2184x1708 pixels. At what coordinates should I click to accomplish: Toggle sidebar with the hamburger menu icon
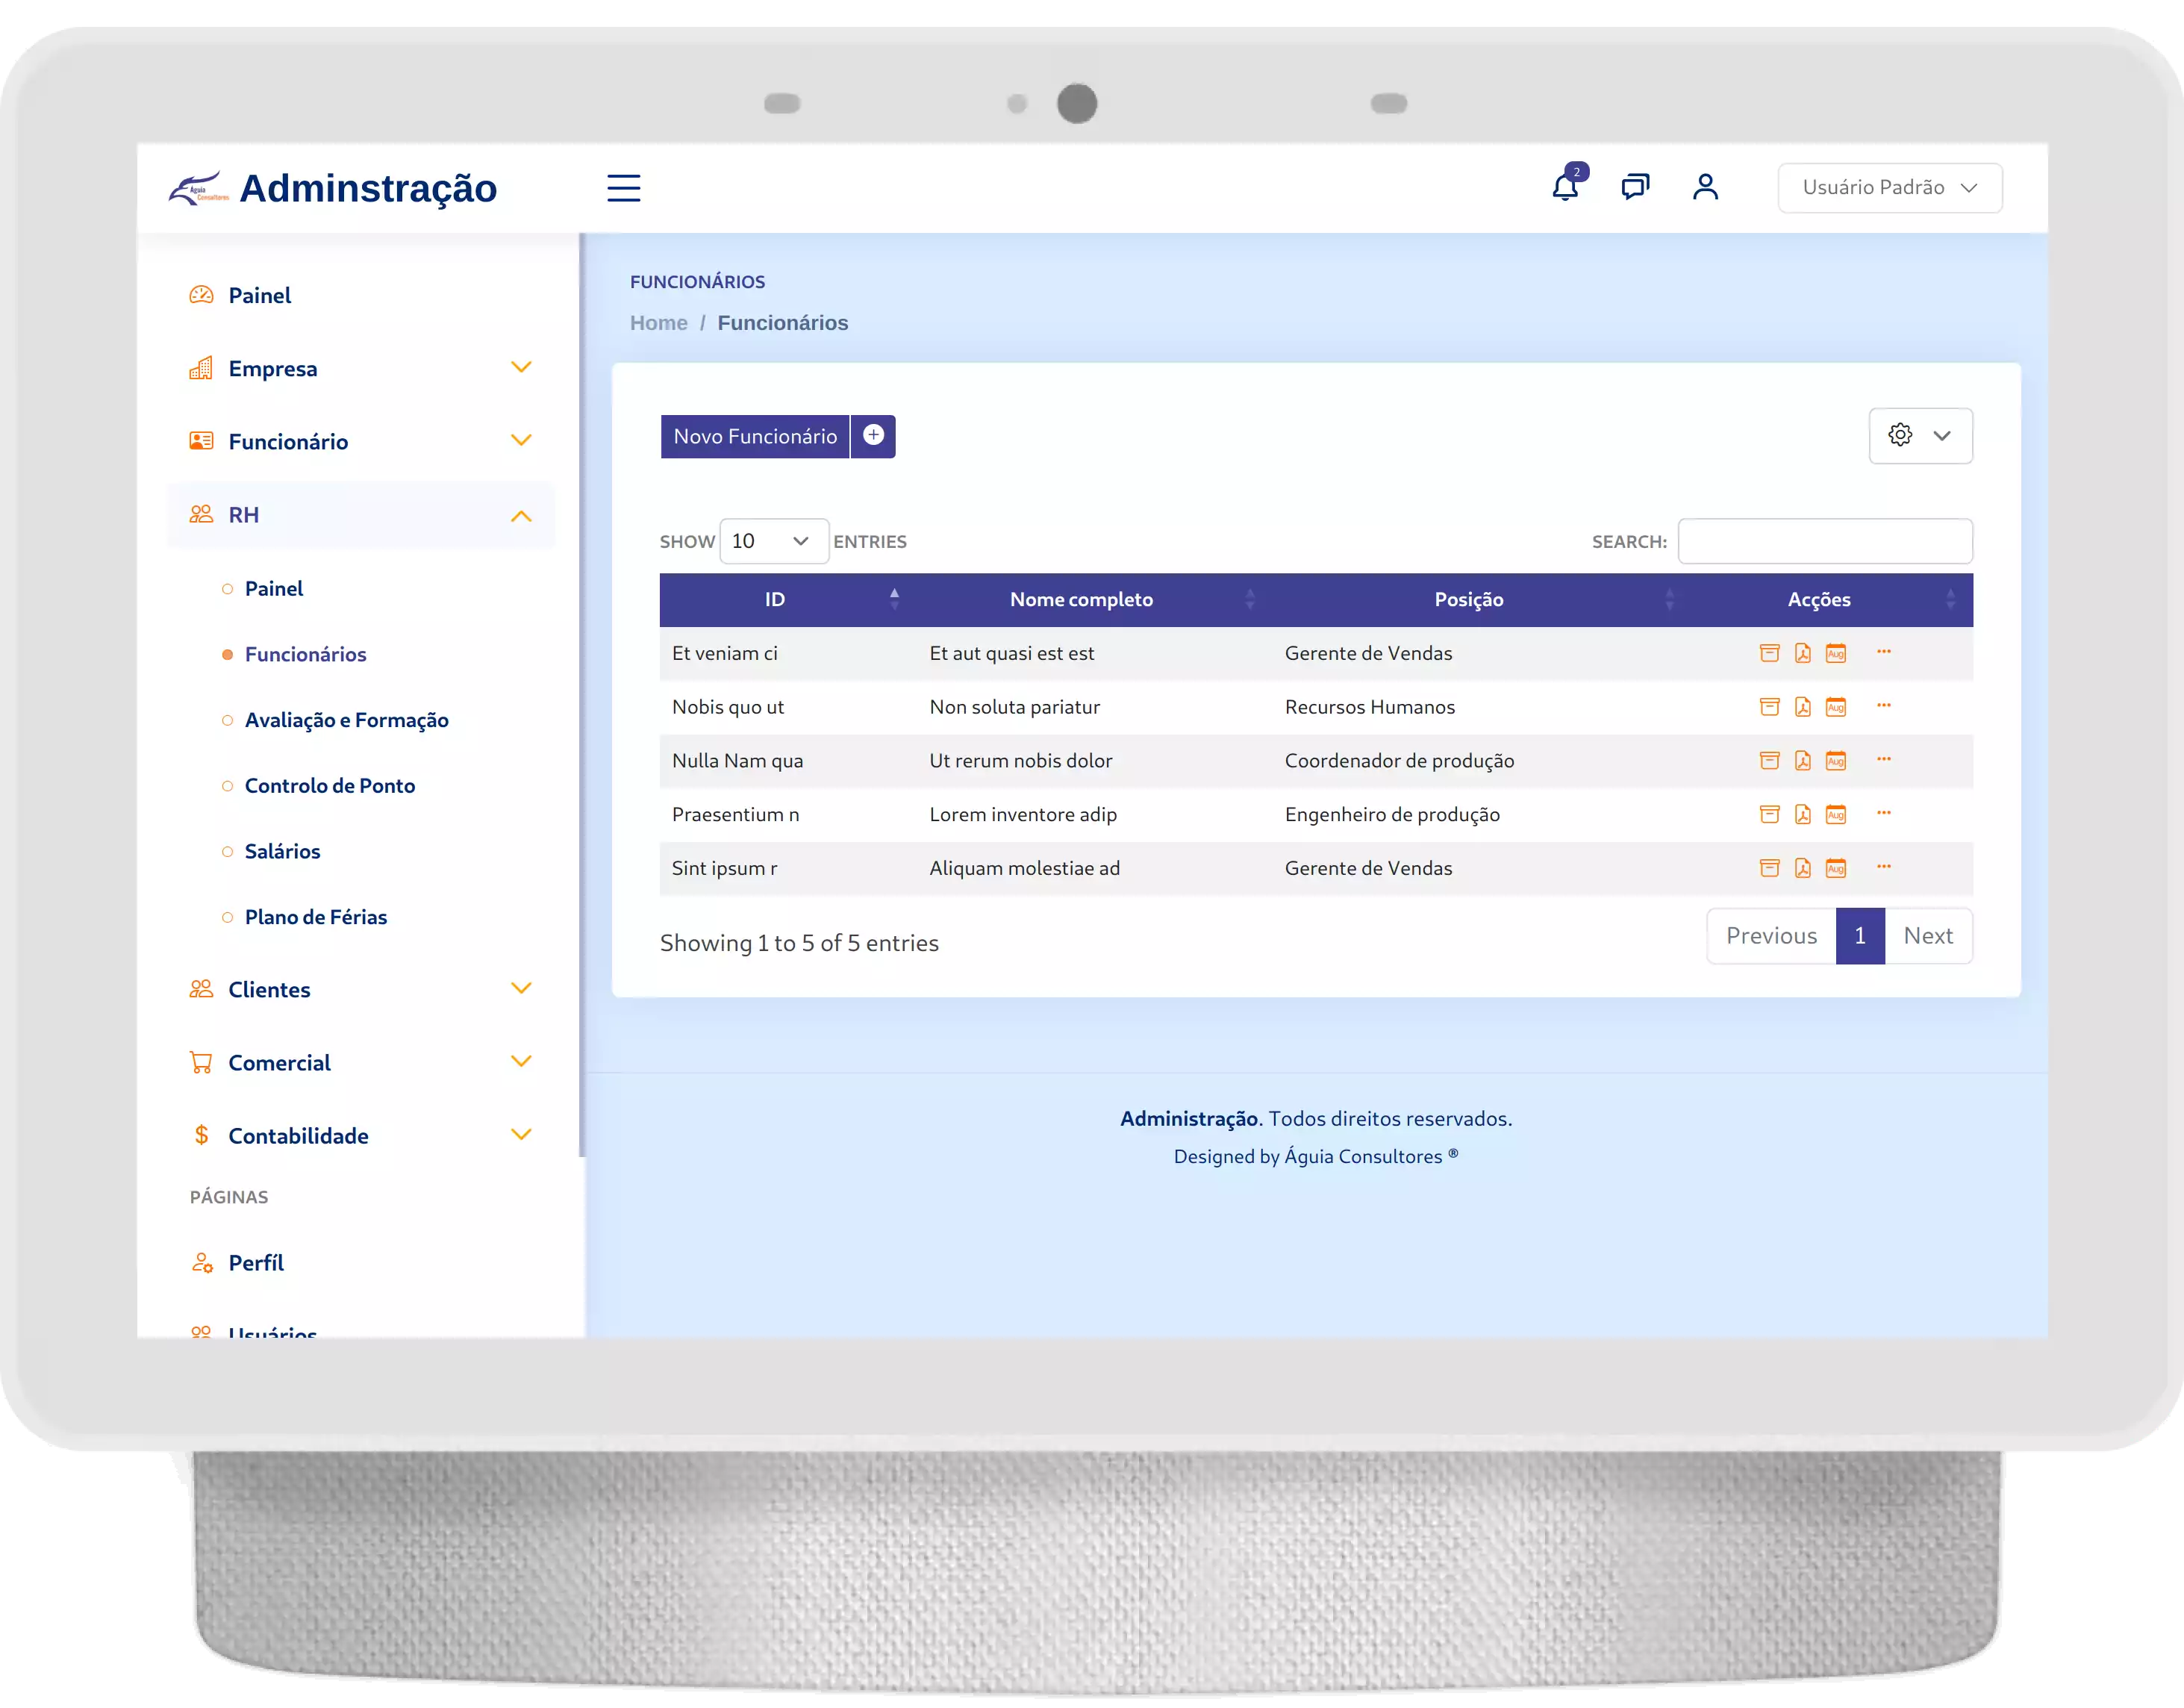click(623, 188)
